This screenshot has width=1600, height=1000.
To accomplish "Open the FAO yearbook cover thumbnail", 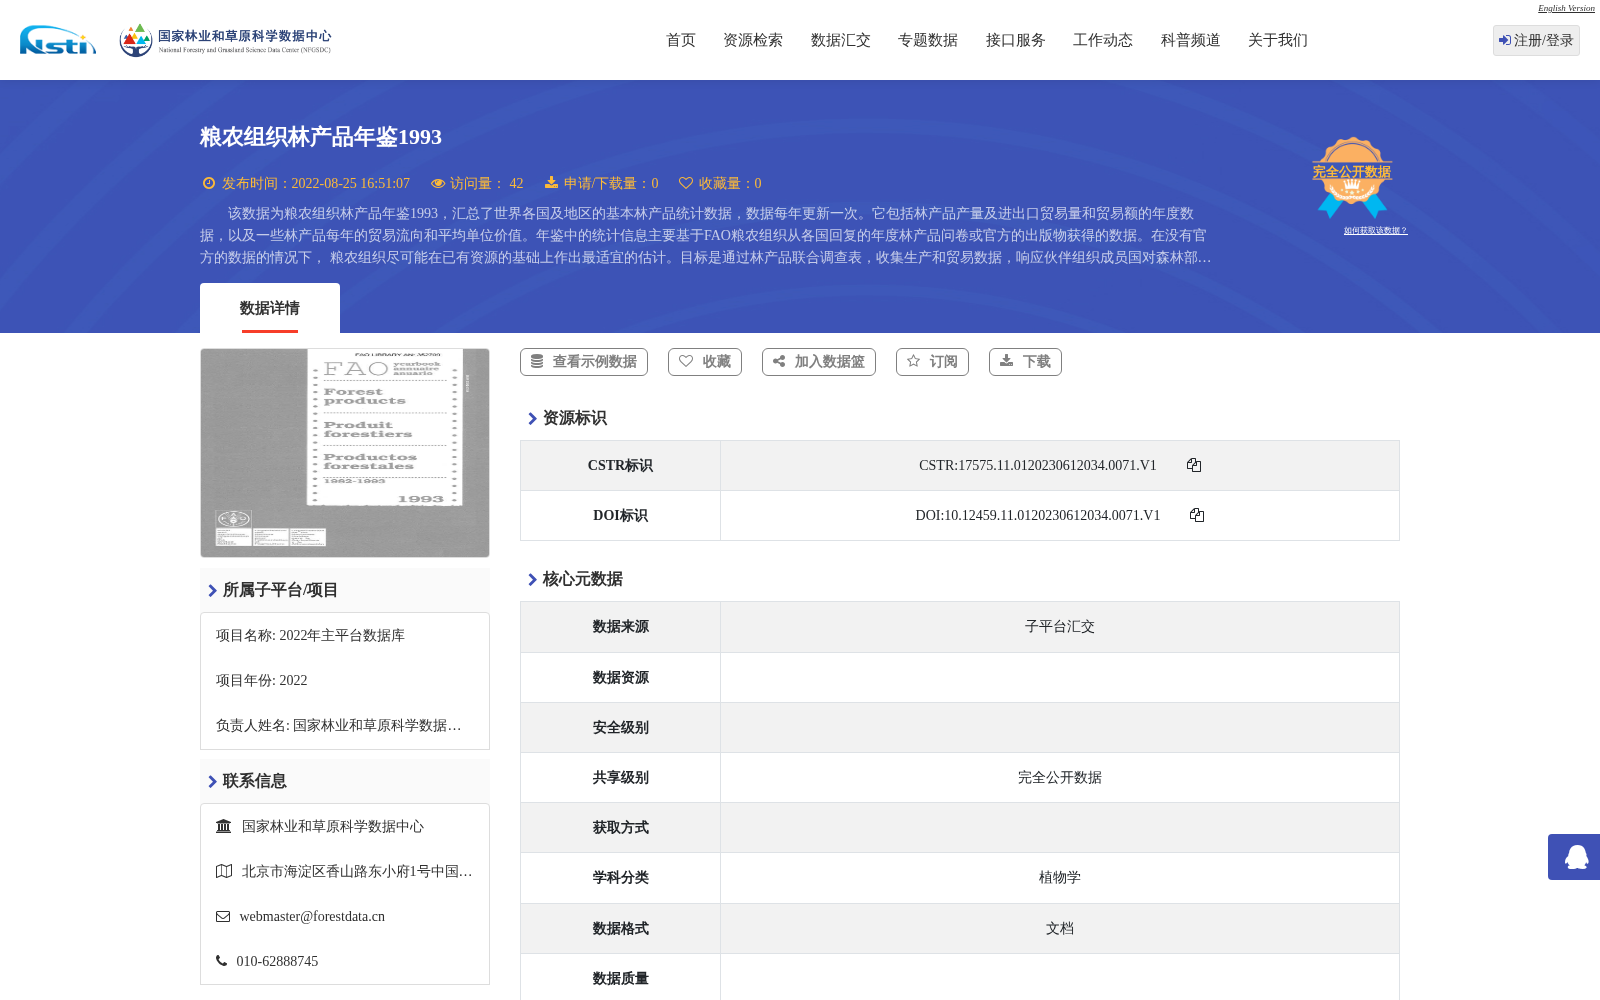I will (x=345, y=453).
